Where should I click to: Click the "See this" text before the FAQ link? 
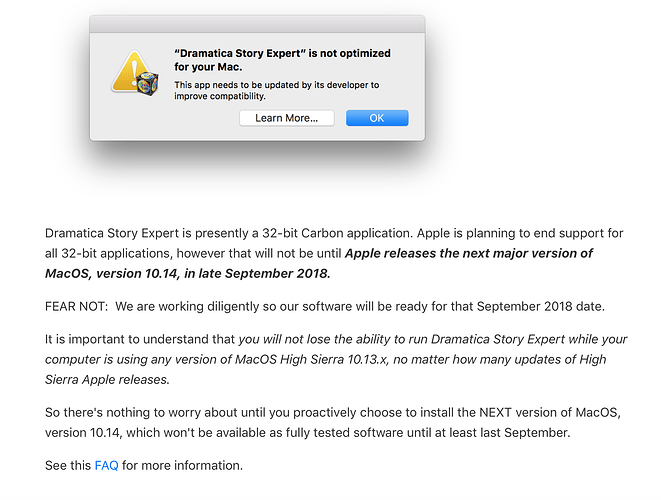click(68, 465)
